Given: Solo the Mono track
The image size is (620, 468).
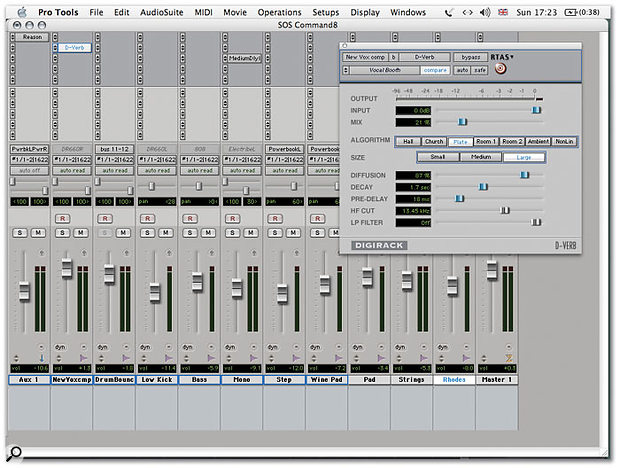Looking at the screenshot, I should 232,233.
